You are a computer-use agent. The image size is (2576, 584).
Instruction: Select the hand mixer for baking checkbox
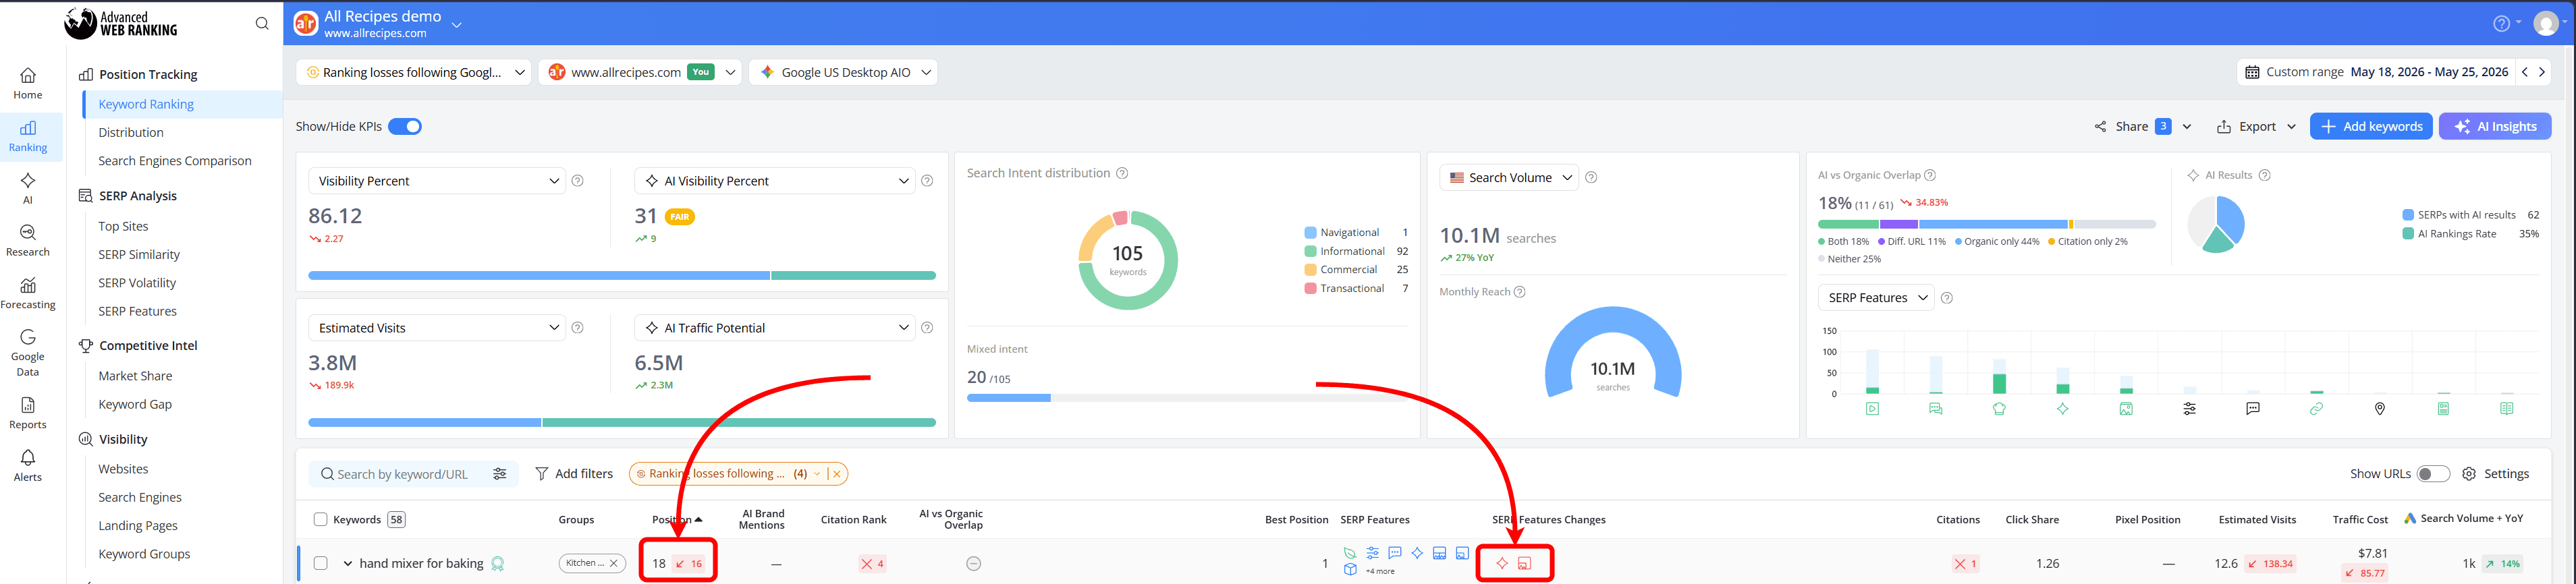tap(320, 564)
